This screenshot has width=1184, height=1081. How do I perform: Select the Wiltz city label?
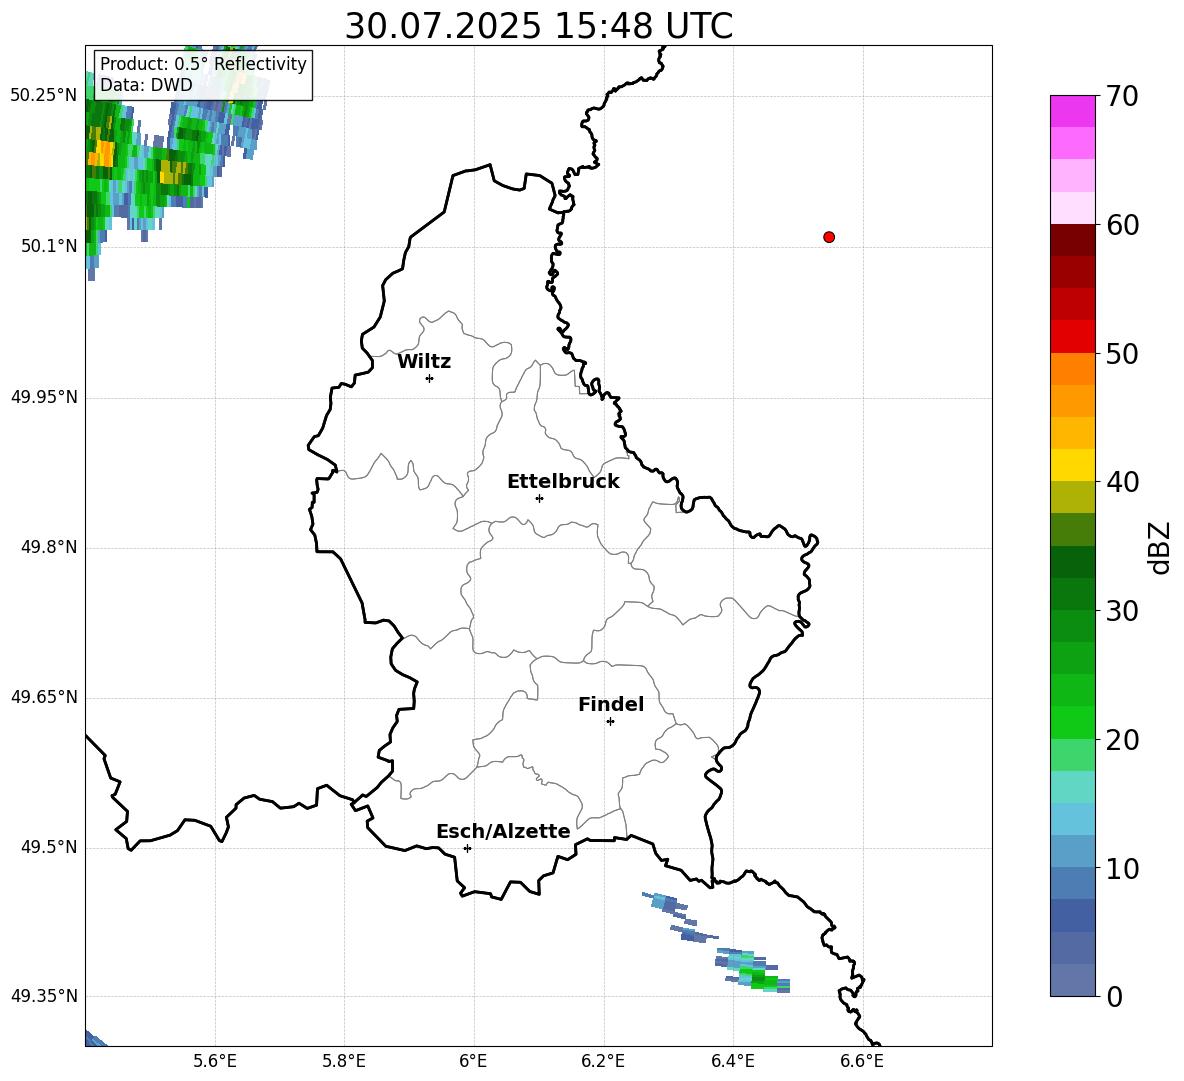click(x=424, y=362)
